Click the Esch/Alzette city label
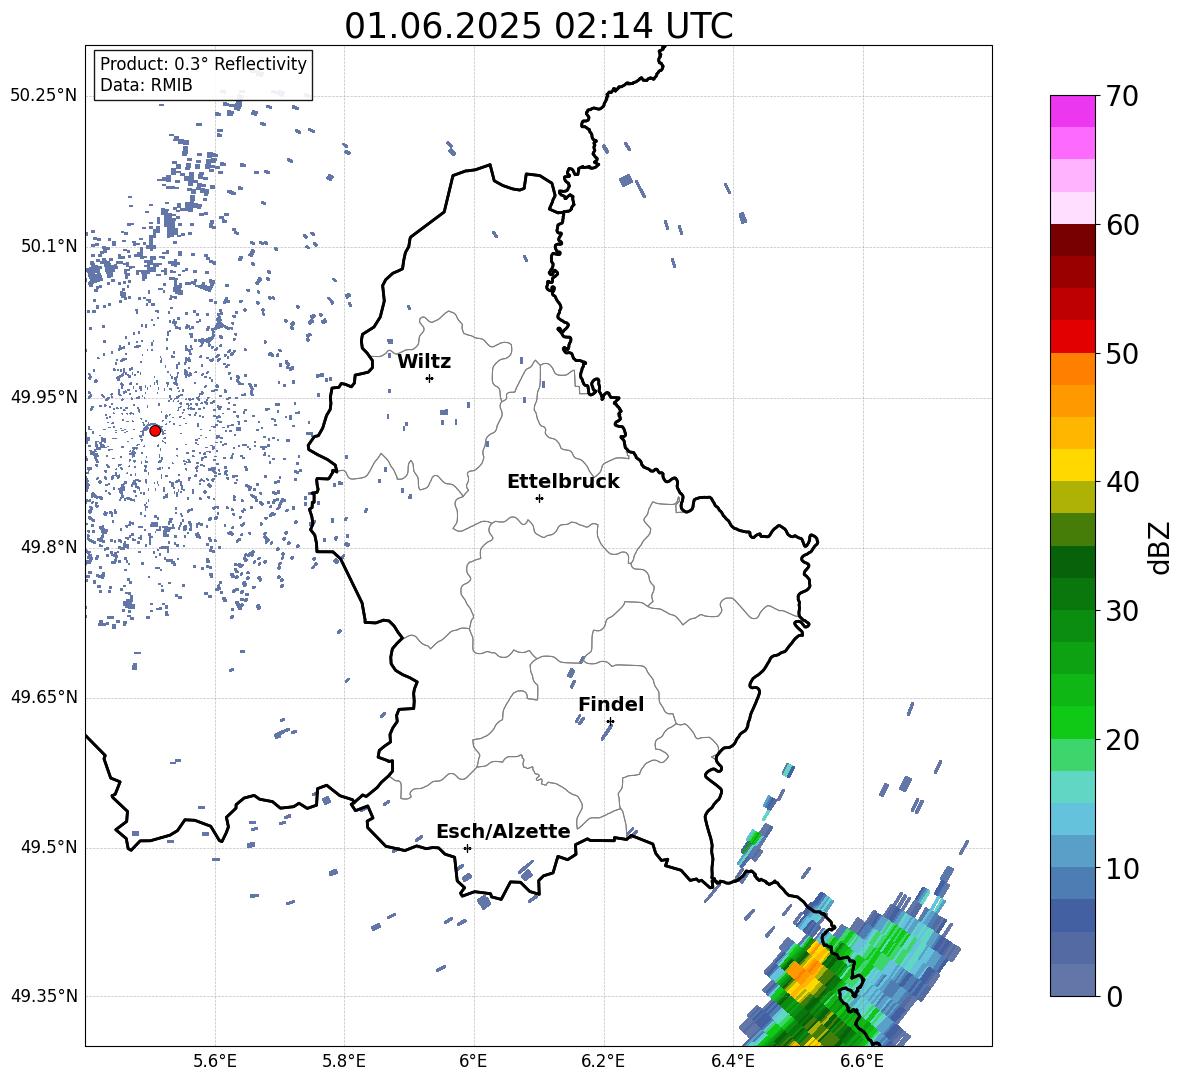The image size is (1184, 1081). click(x=503, y=831)
